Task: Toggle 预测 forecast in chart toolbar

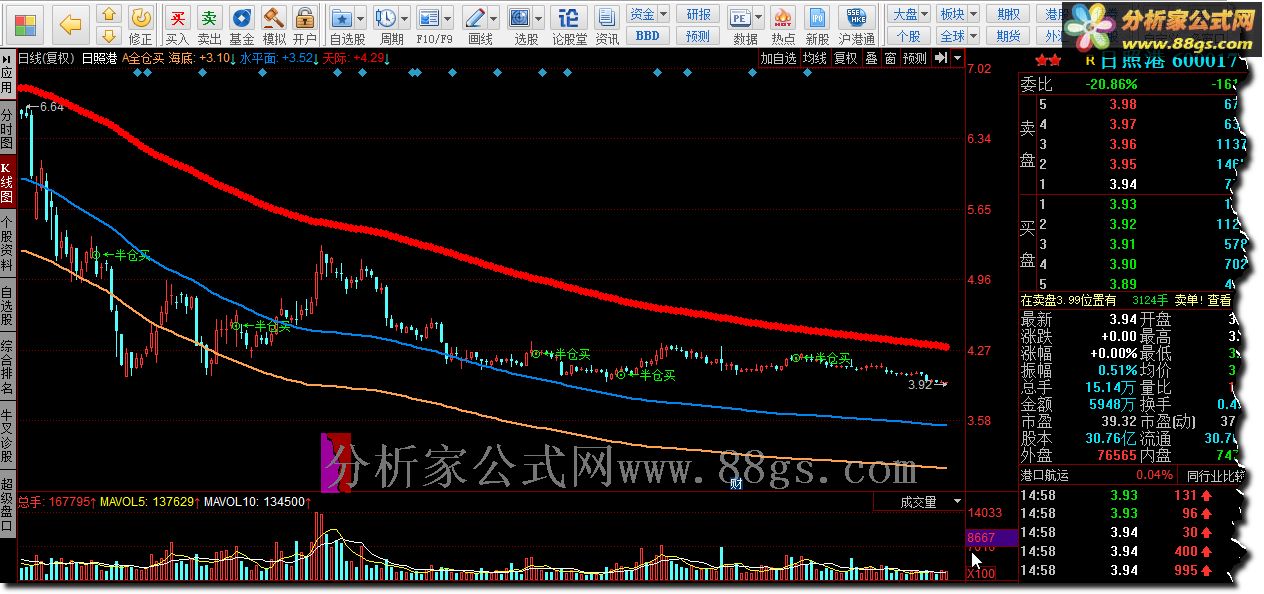Action: point(915,58)
